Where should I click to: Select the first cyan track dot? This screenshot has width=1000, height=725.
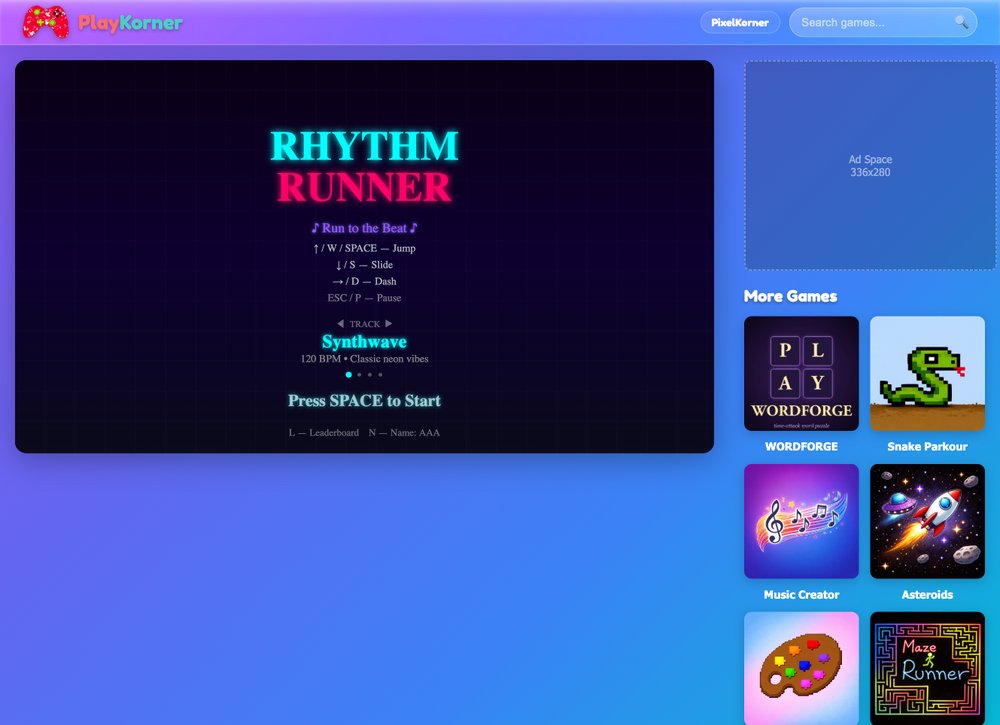point(348,375)
